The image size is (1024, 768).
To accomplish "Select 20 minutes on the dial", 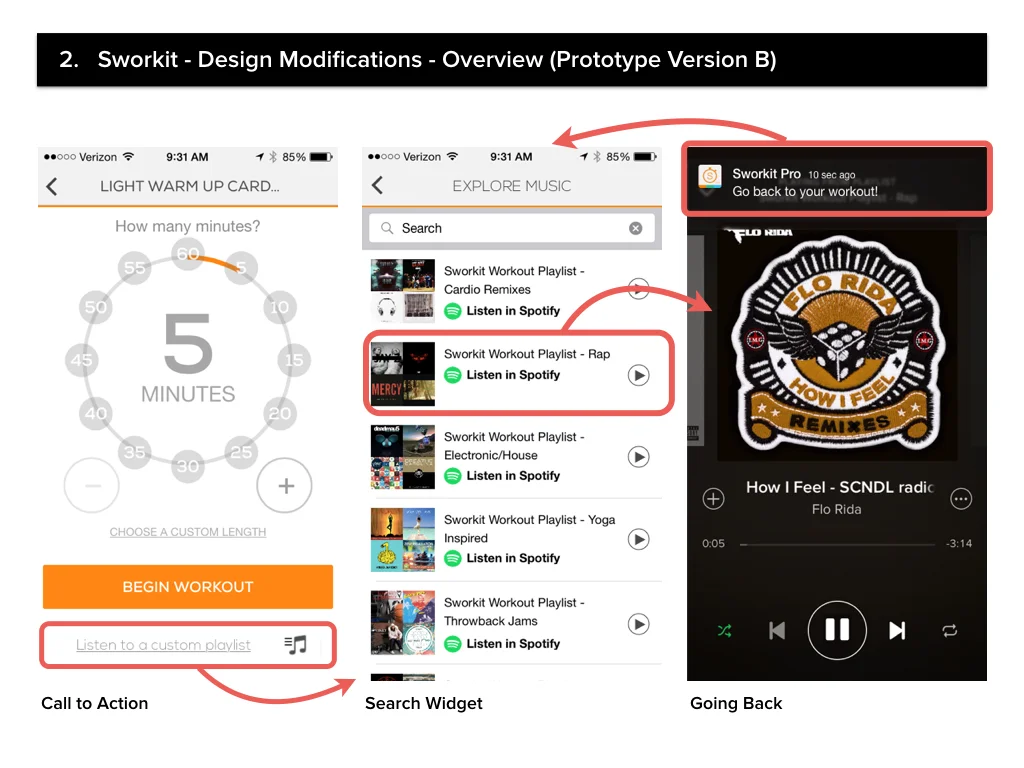I will [x=280, y=413].
